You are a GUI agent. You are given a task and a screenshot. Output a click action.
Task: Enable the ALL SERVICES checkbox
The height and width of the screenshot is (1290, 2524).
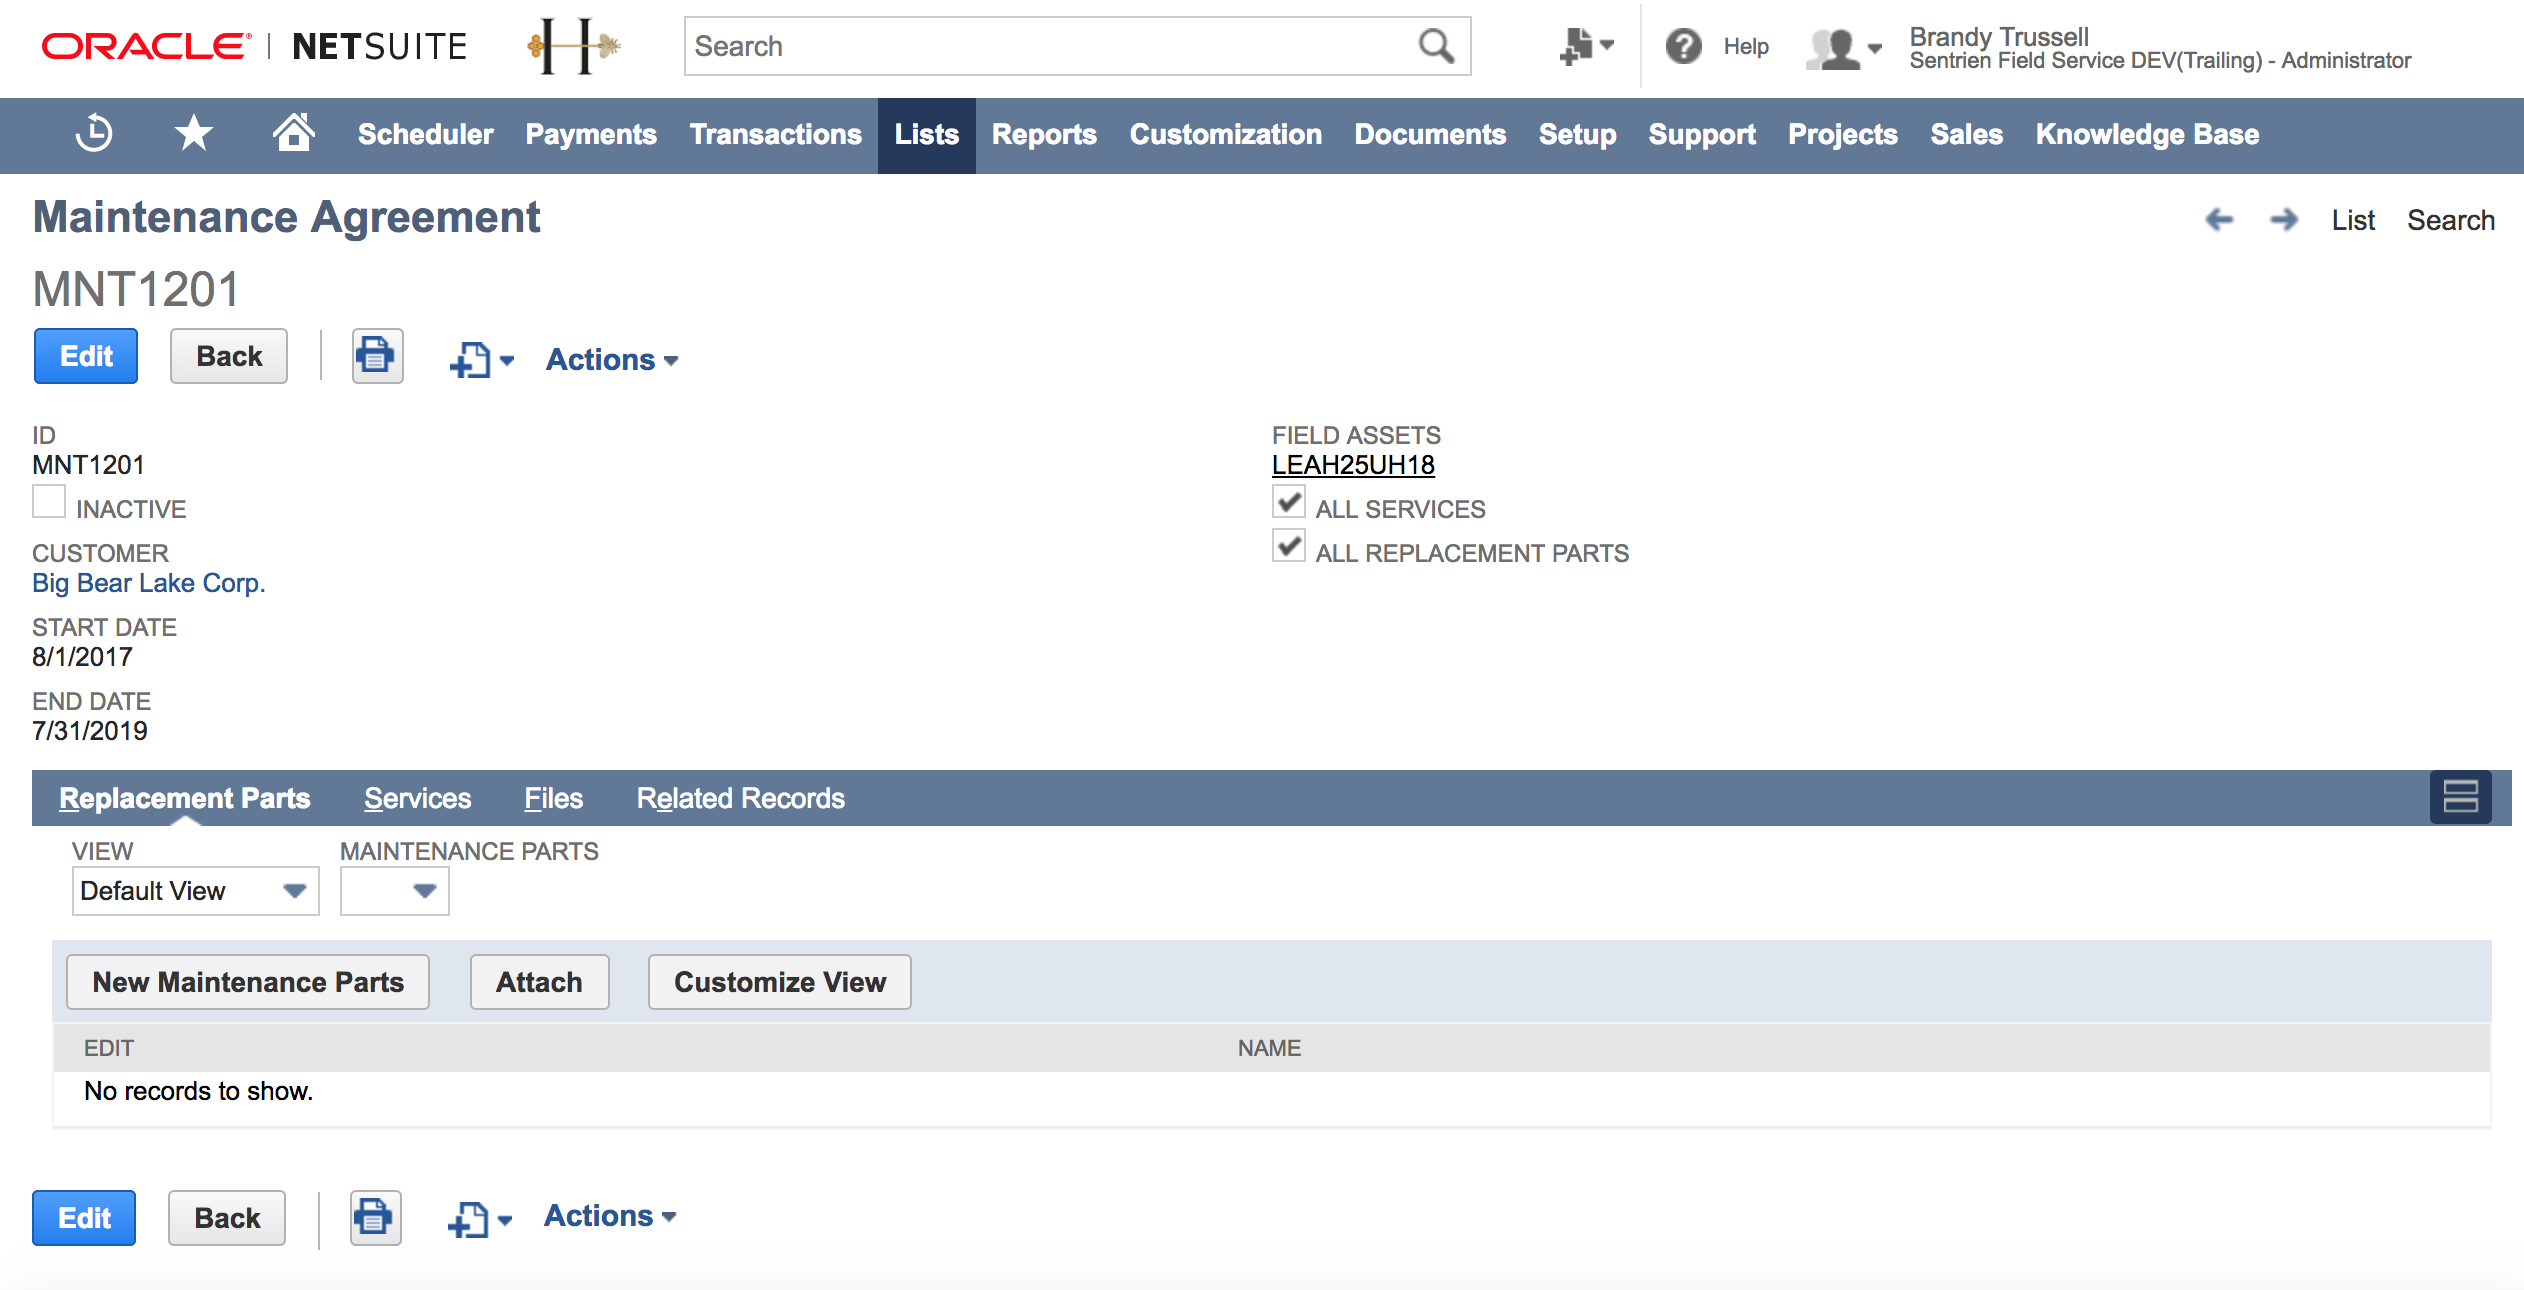coord(1290,505)
